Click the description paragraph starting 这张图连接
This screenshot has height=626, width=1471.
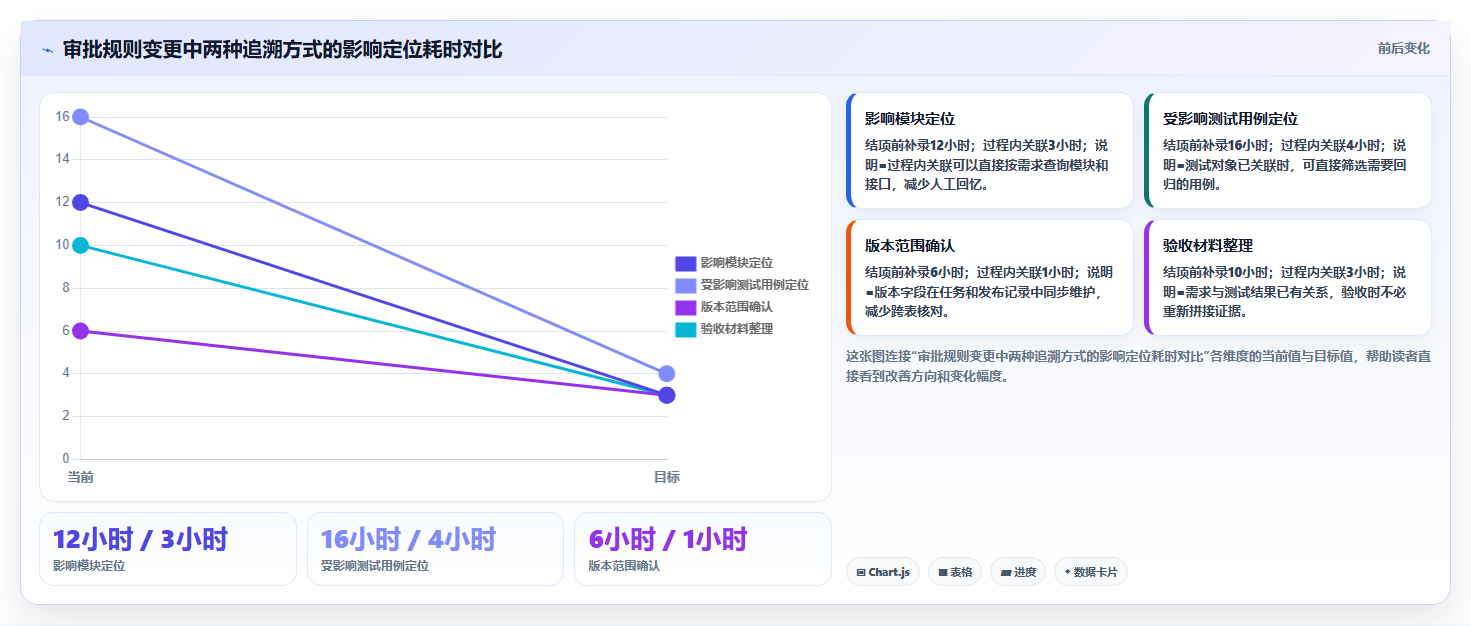click(1138, 366)
